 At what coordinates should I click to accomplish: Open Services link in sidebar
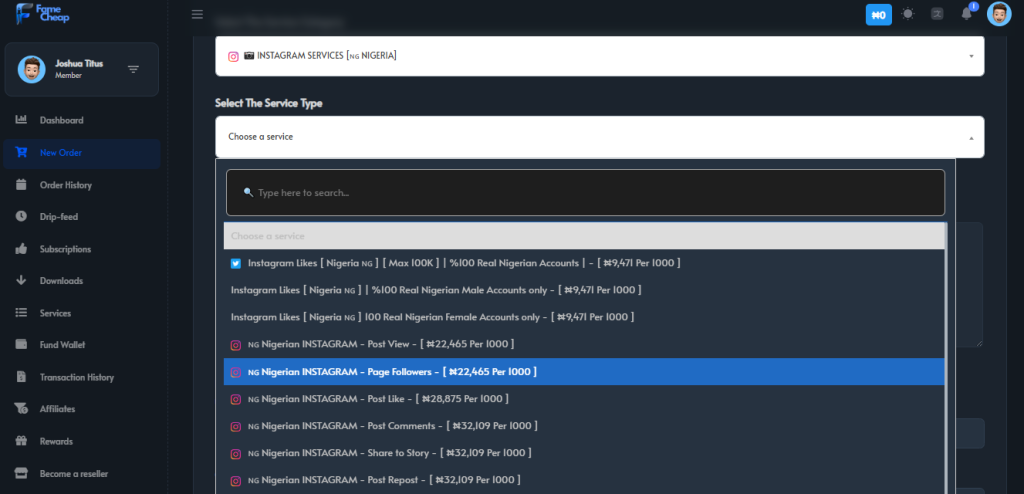pos(56,314)
